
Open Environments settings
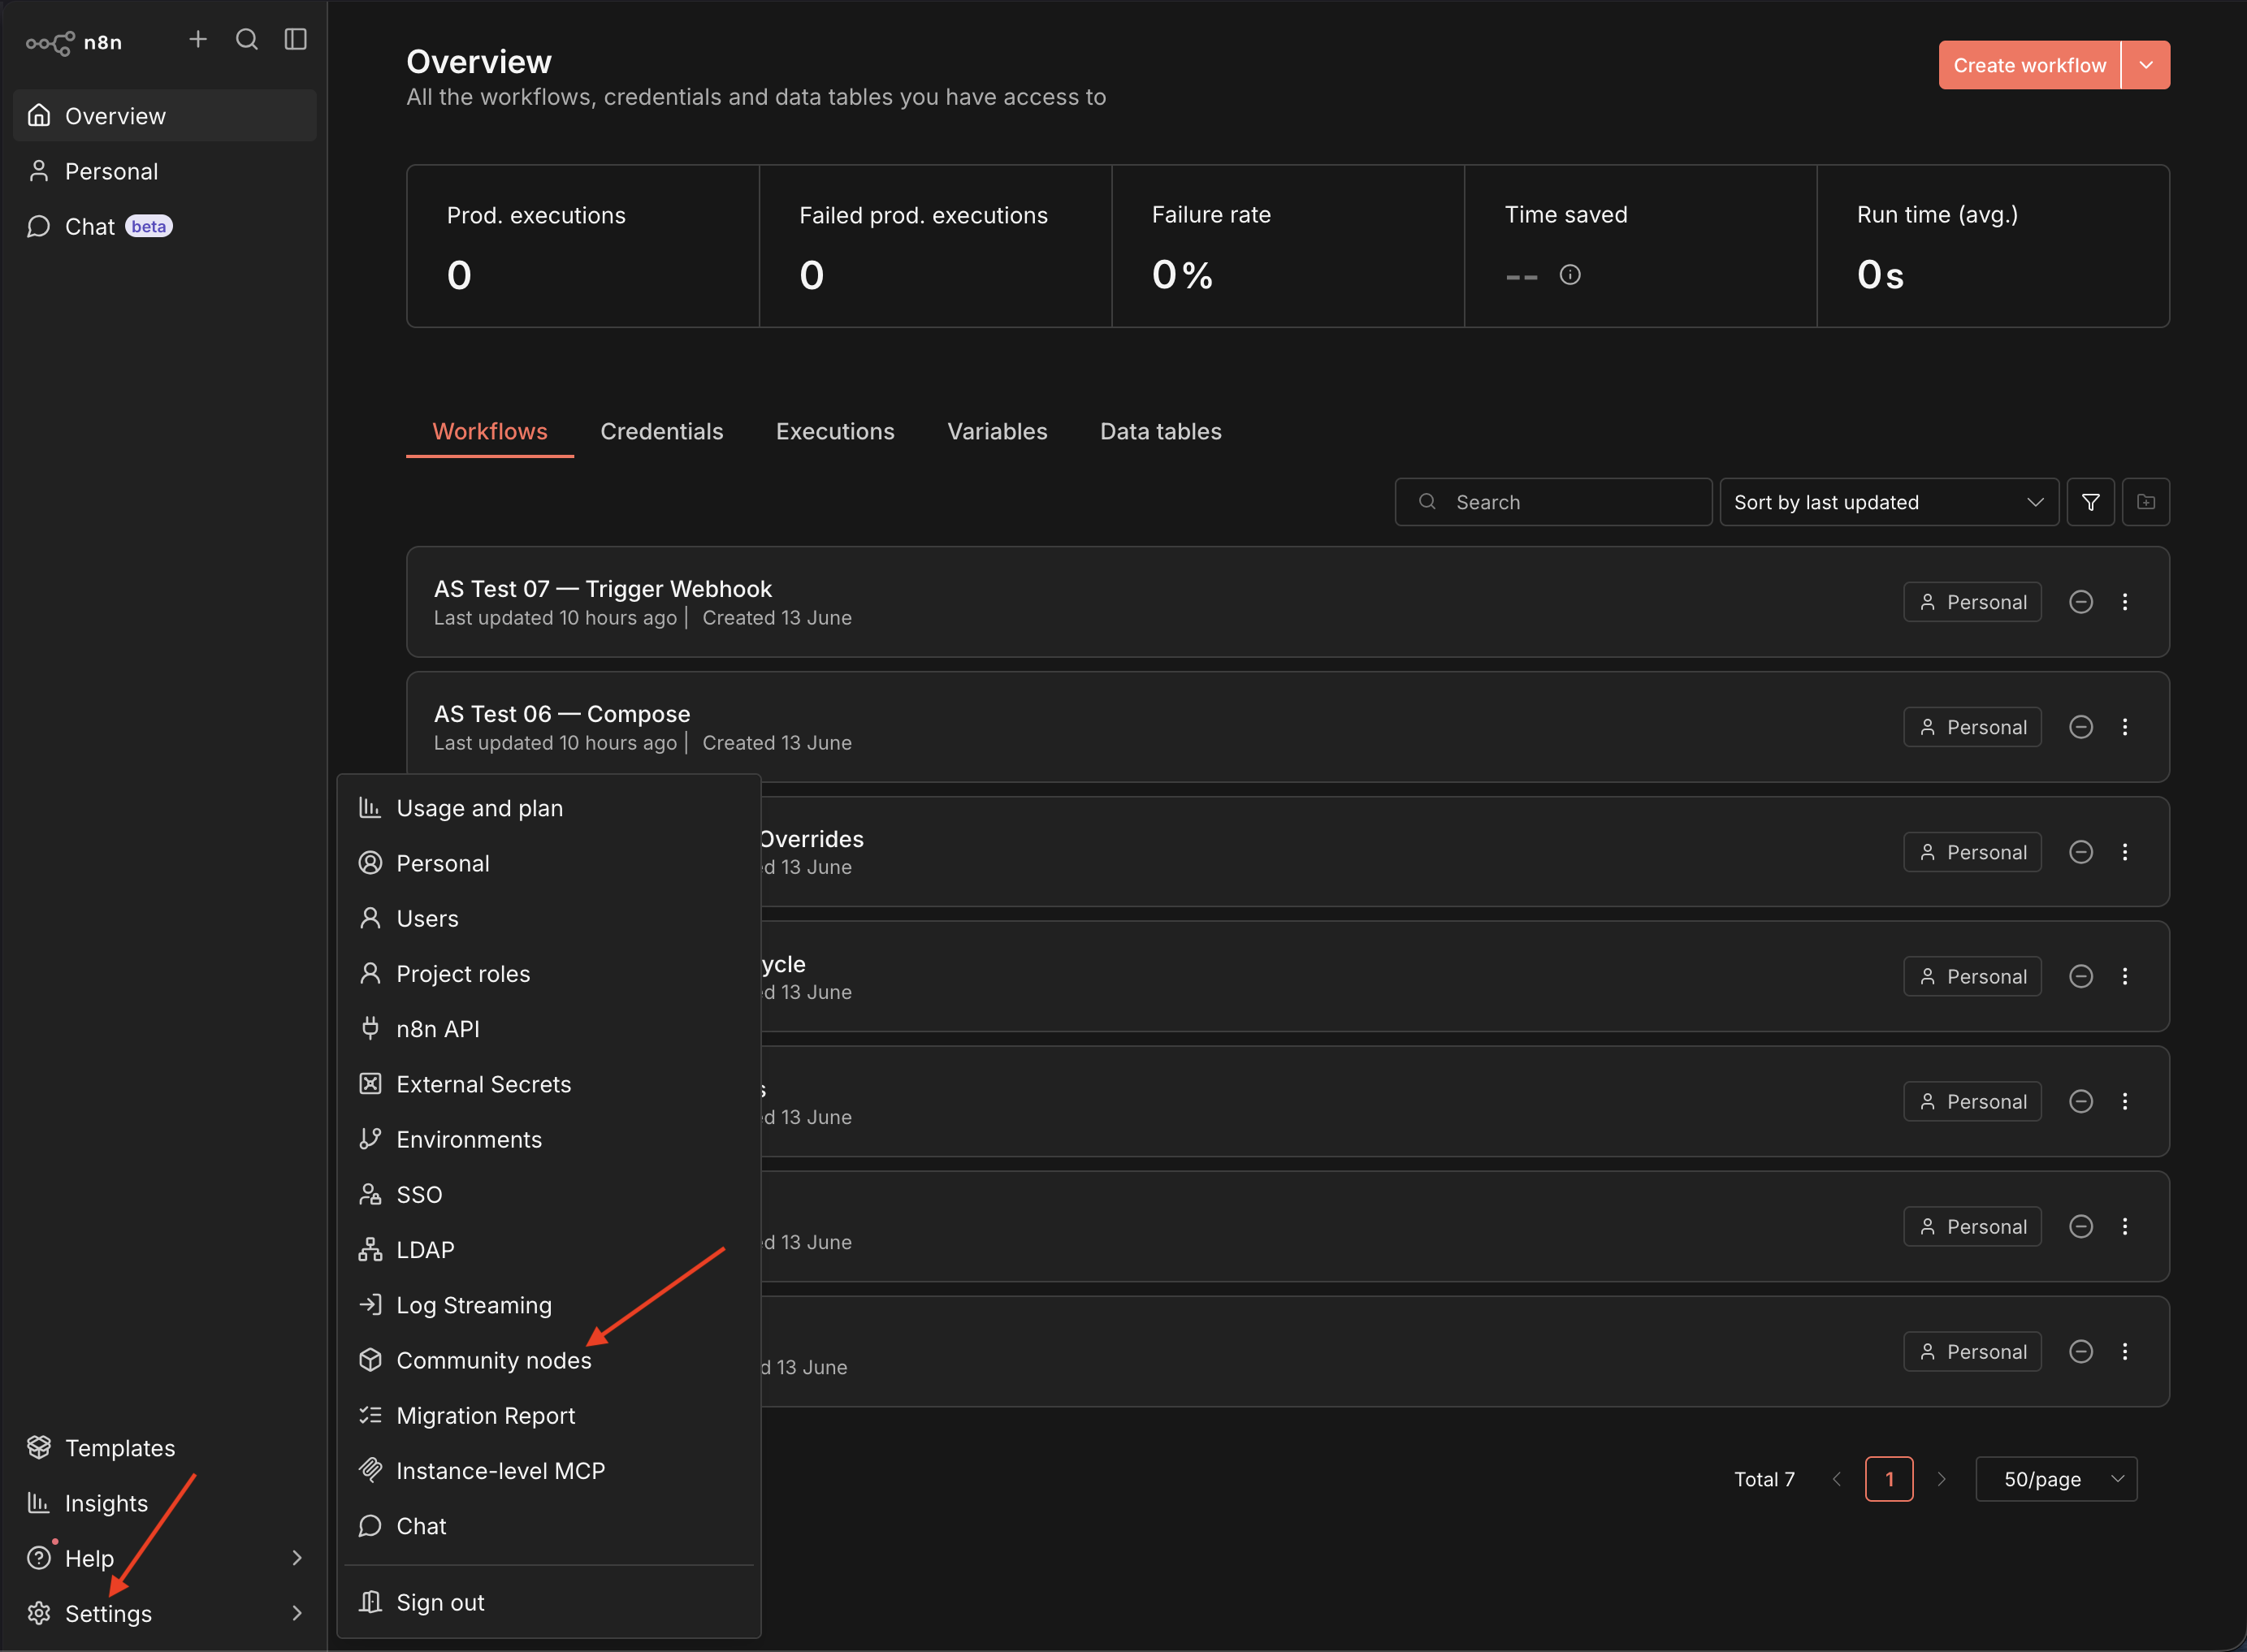coord(549,1139)
